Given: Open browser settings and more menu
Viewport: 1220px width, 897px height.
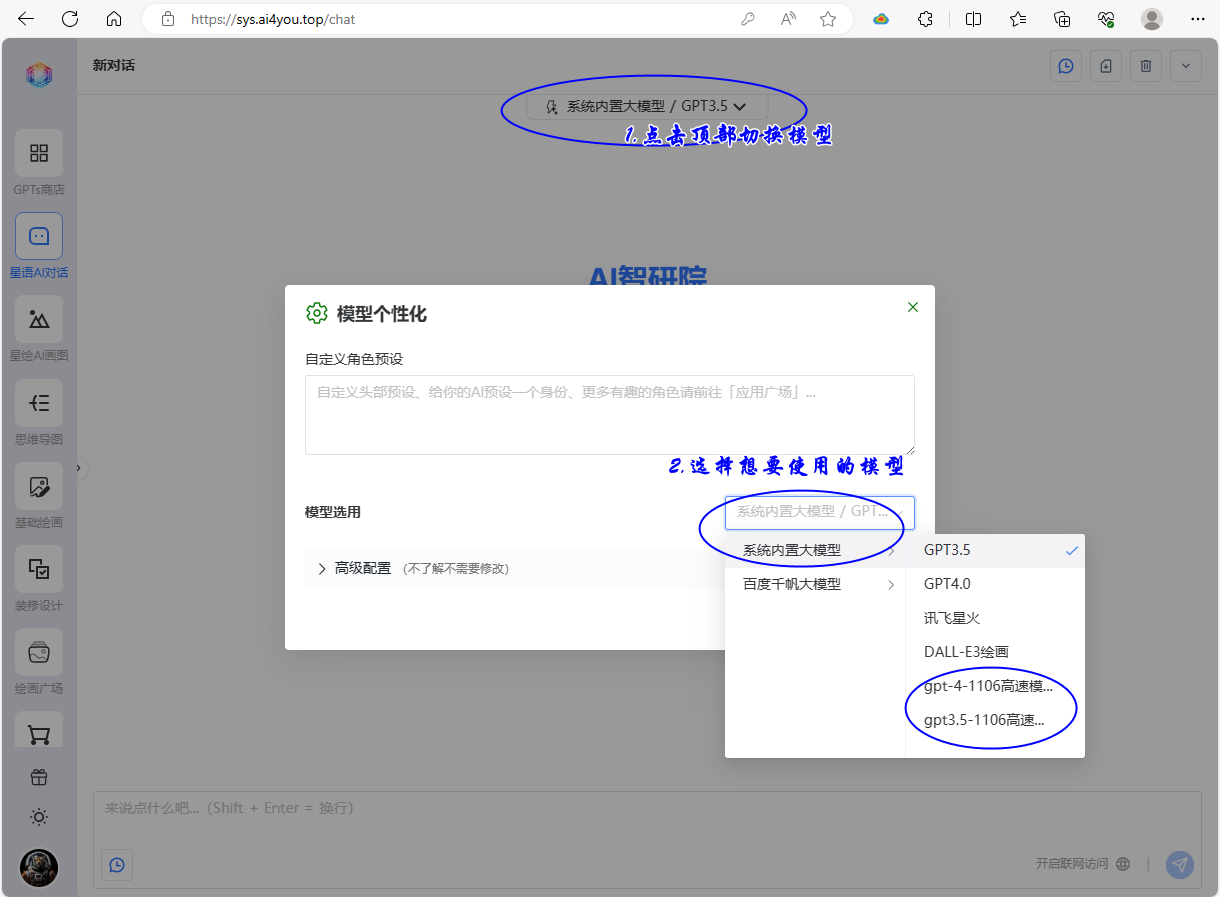Looking at the screenshot, I should click(x=1198, y=19).
